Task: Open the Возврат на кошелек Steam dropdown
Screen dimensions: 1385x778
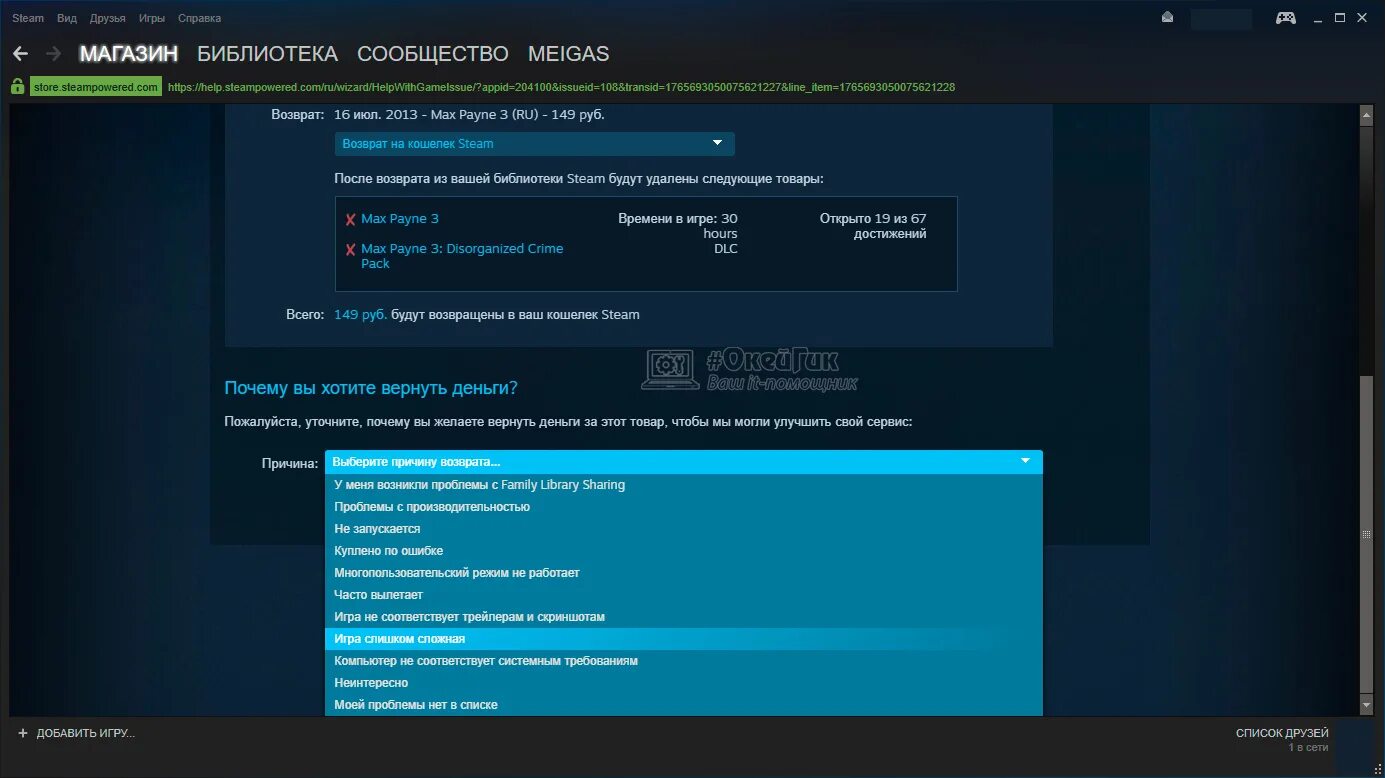Action: click(534, 144)
